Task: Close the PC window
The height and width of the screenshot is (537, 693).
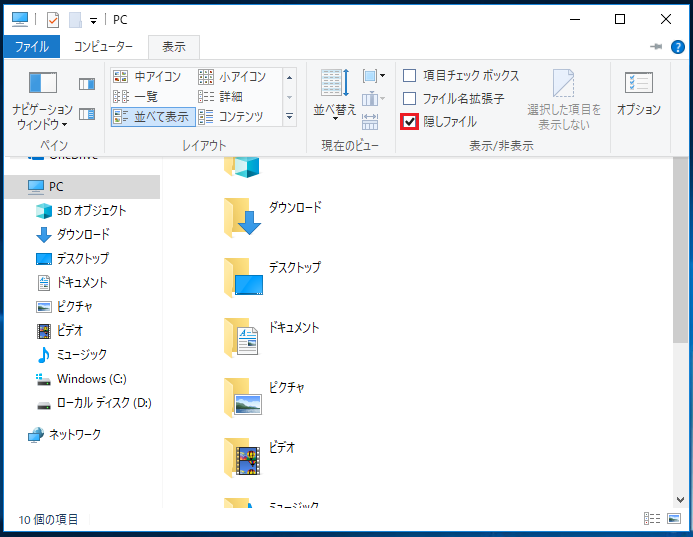Action: 666,19
